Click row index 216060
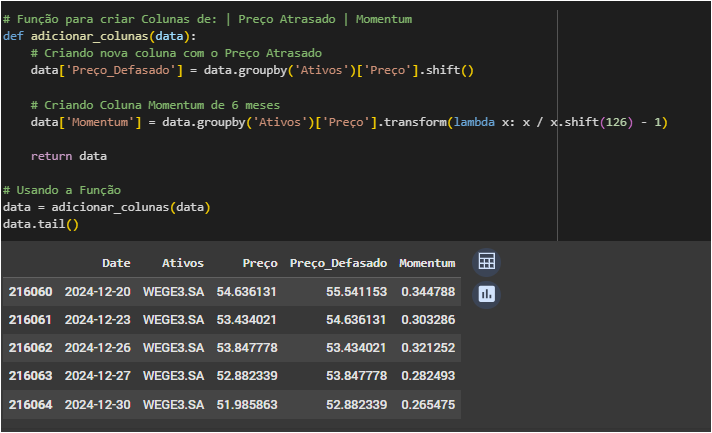 coord(30,291)
